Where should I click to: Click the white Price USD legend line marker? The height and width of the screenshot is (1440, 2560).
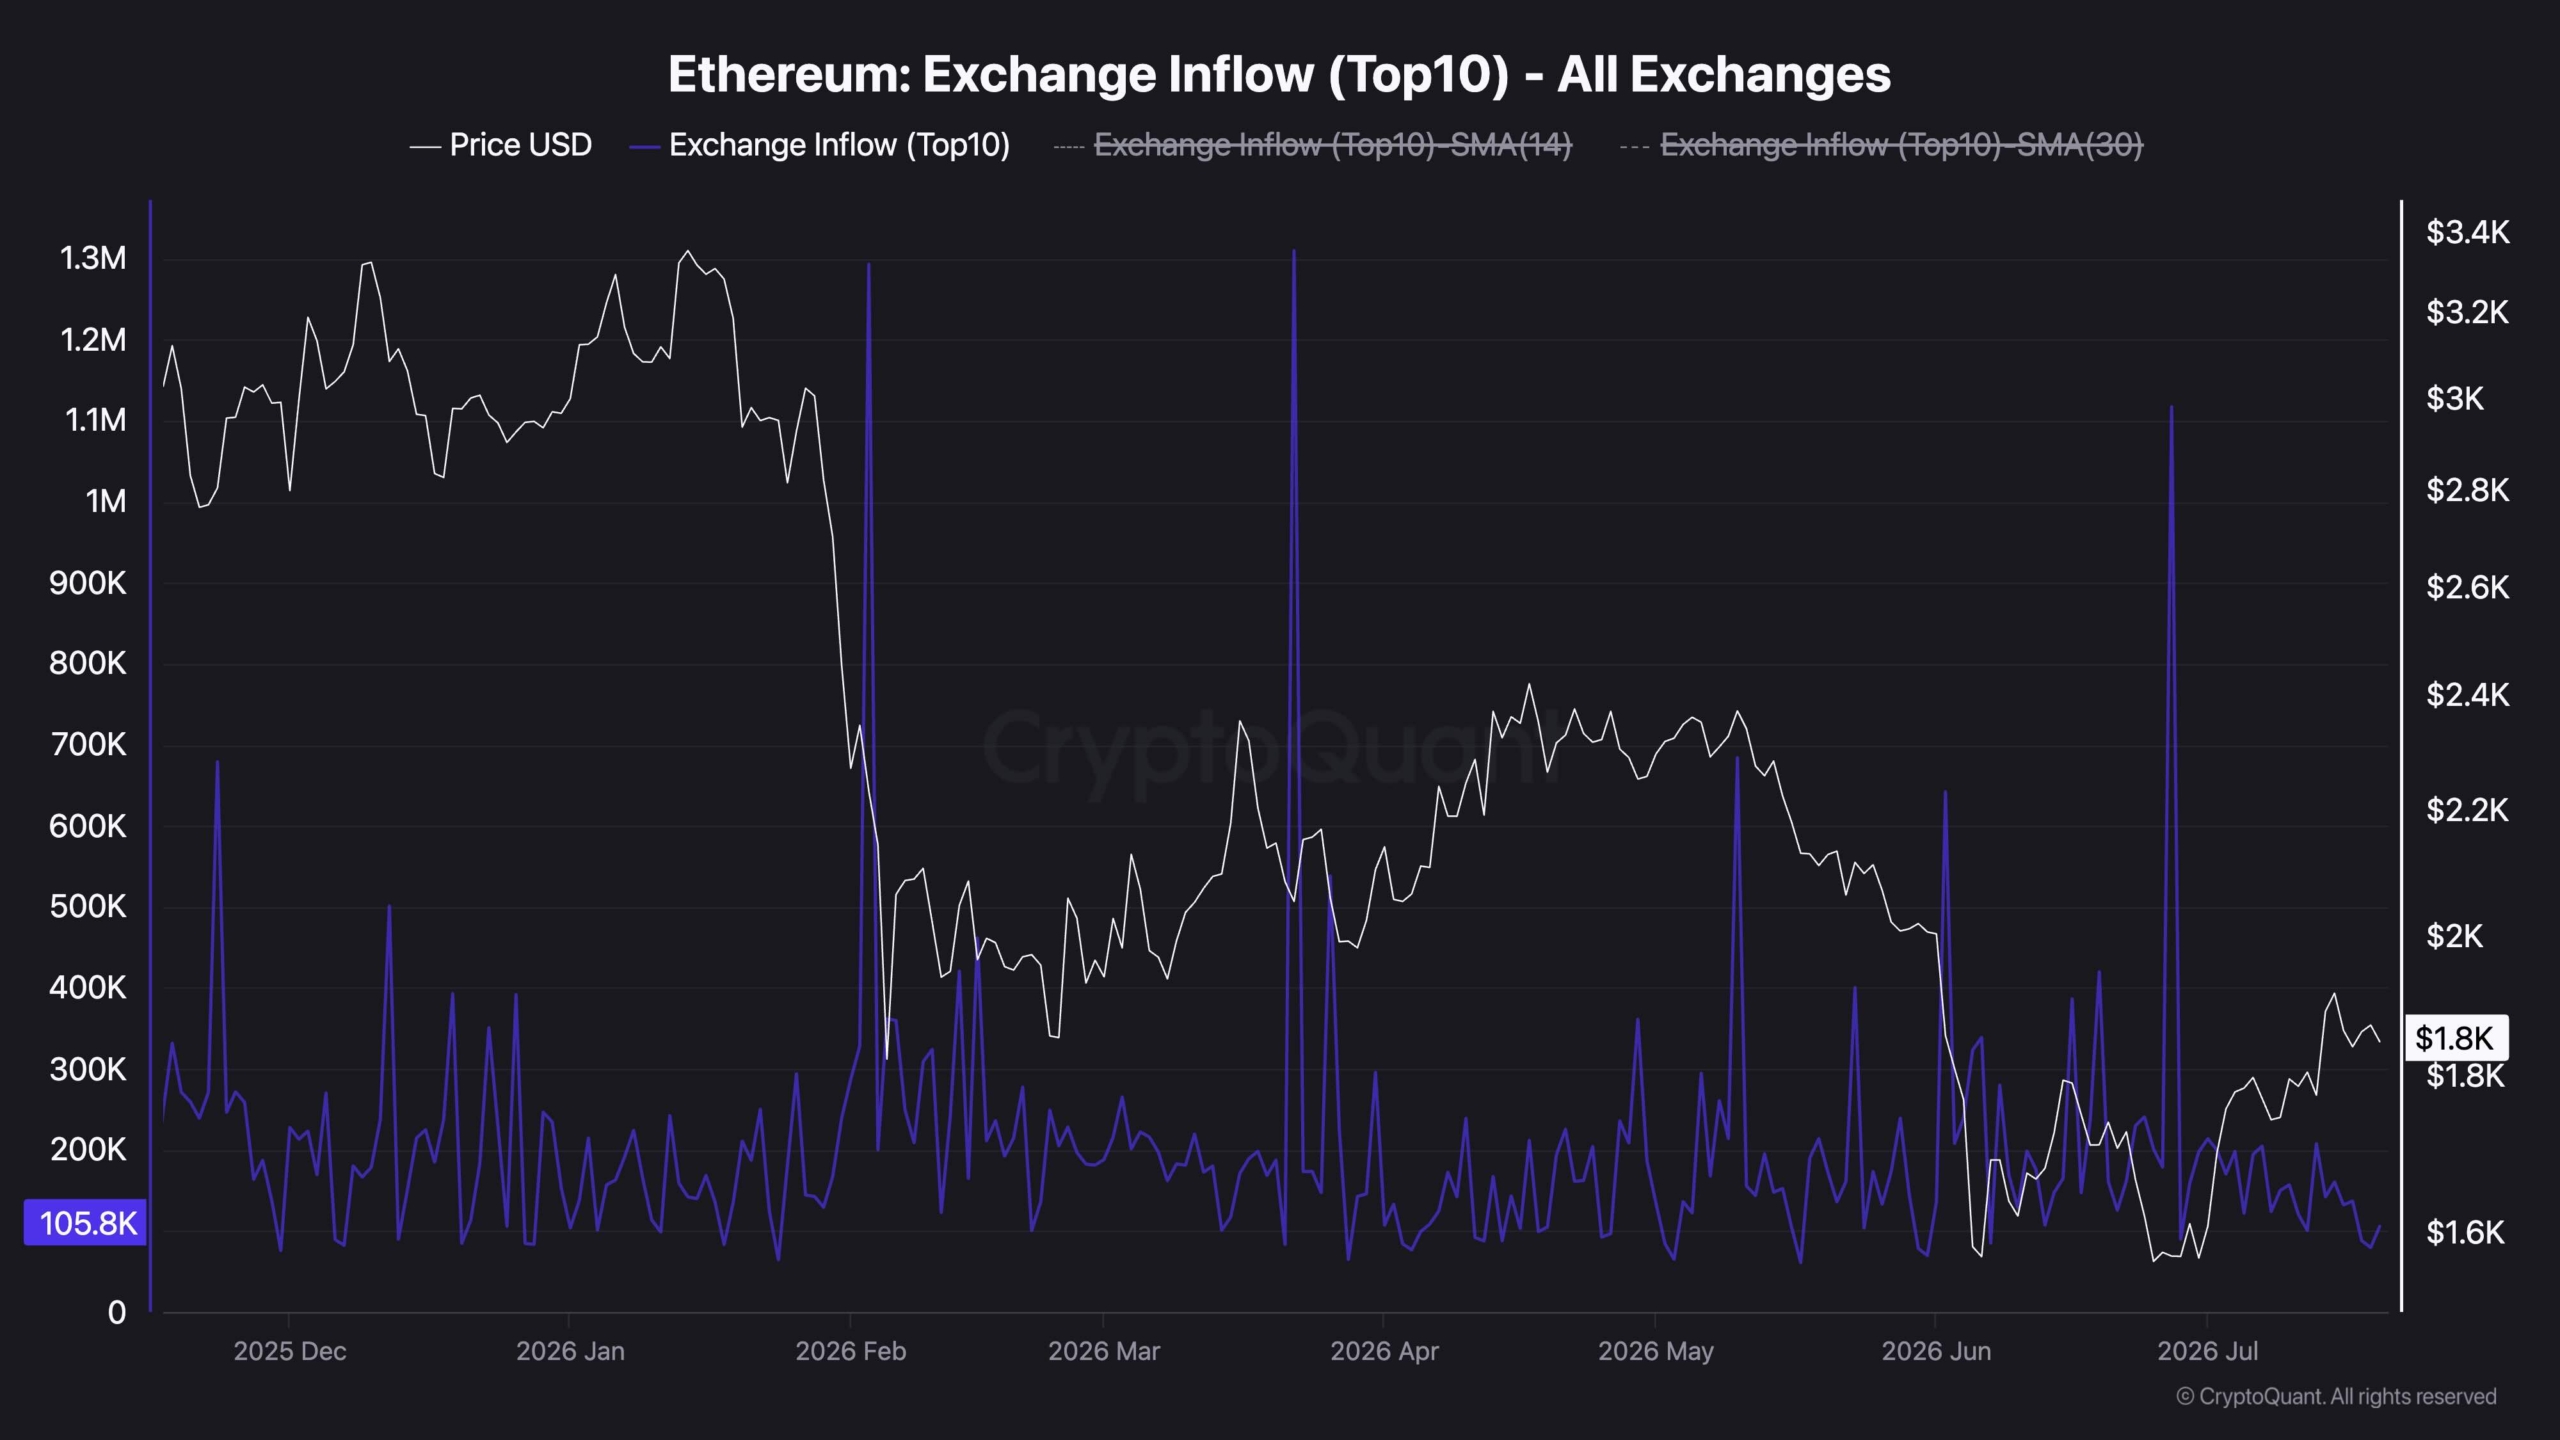tap(425, 147)
